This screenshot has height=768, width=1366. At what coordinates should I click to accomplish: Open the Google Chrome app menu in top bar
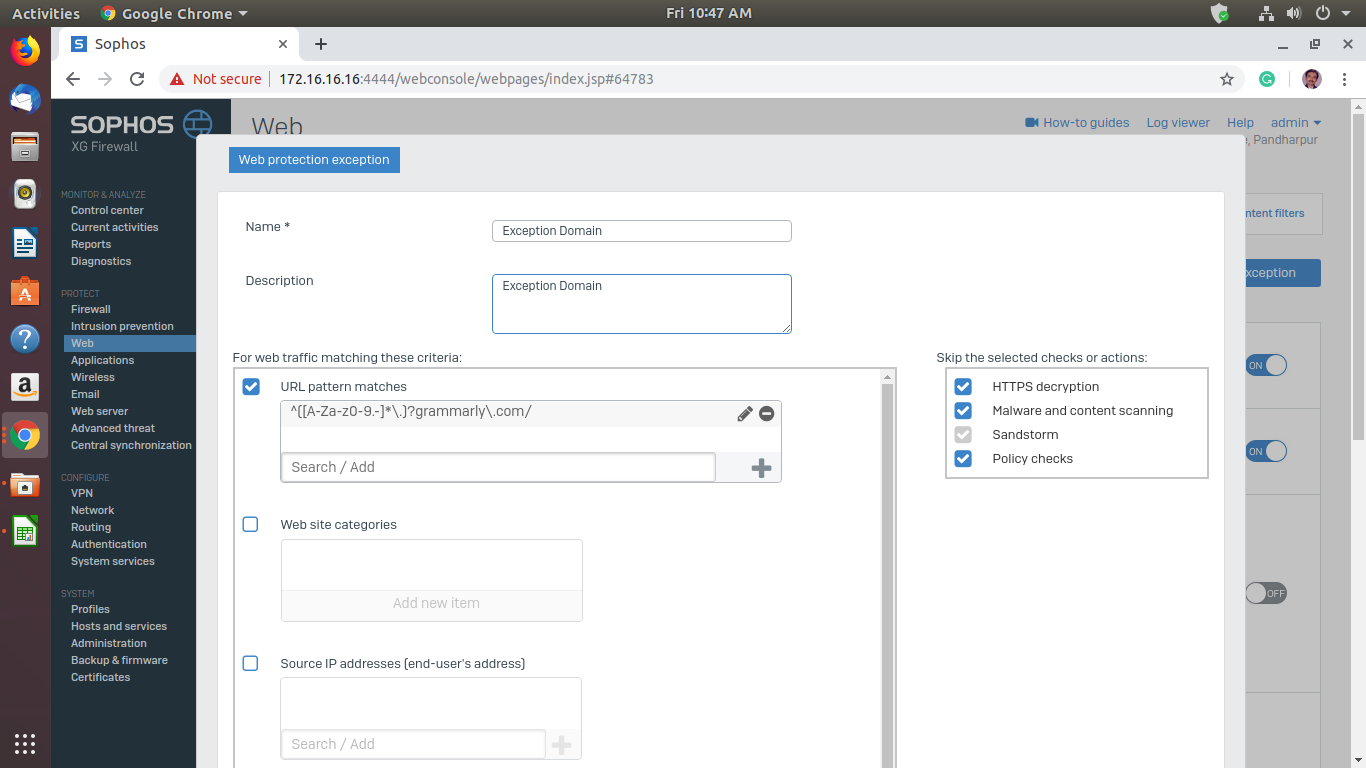175,14
